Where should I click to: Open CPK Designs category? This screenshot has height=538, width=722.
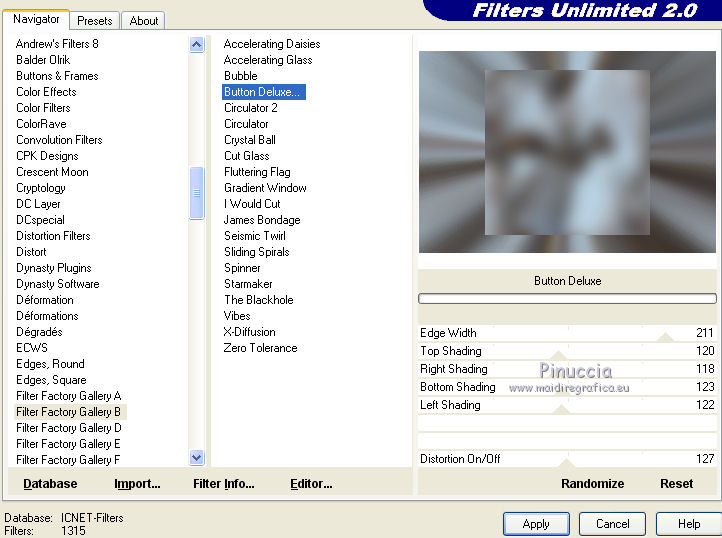pyautogui.click(x=47, y=156)
